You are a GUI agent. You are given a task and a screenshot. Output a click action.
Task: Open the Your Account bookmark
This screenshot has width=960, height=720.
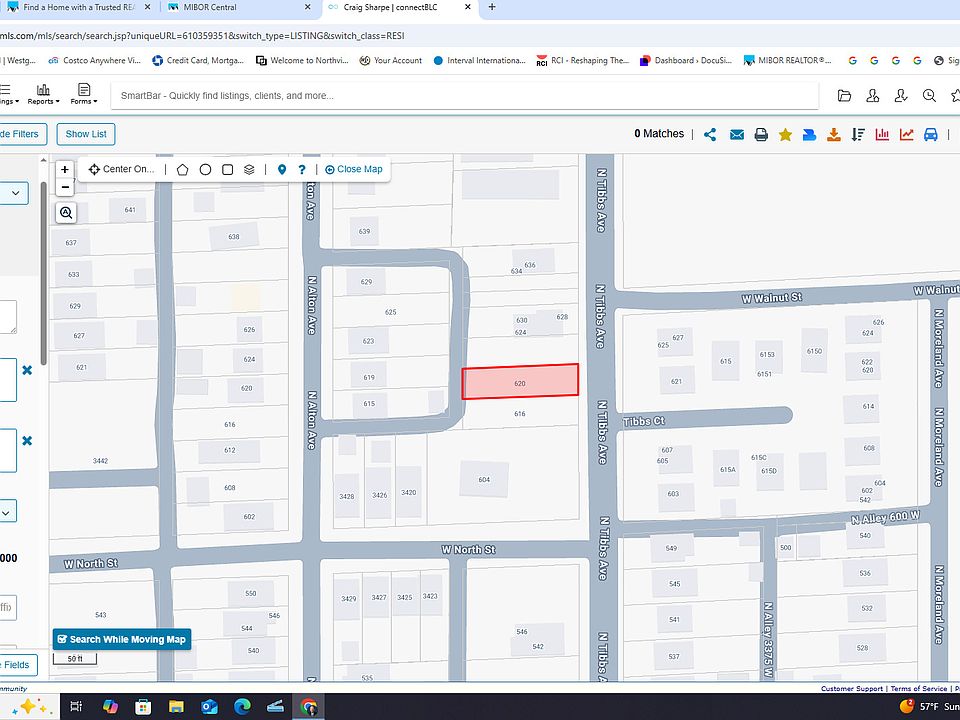tap(391, 61)
